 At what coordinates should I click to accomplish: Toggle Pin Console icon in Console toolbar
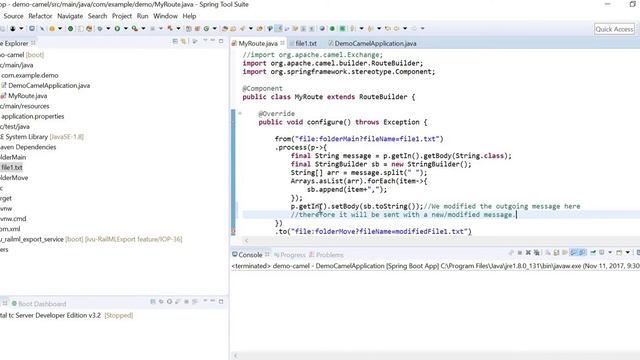pyautogui.click(x=593, y=253)
